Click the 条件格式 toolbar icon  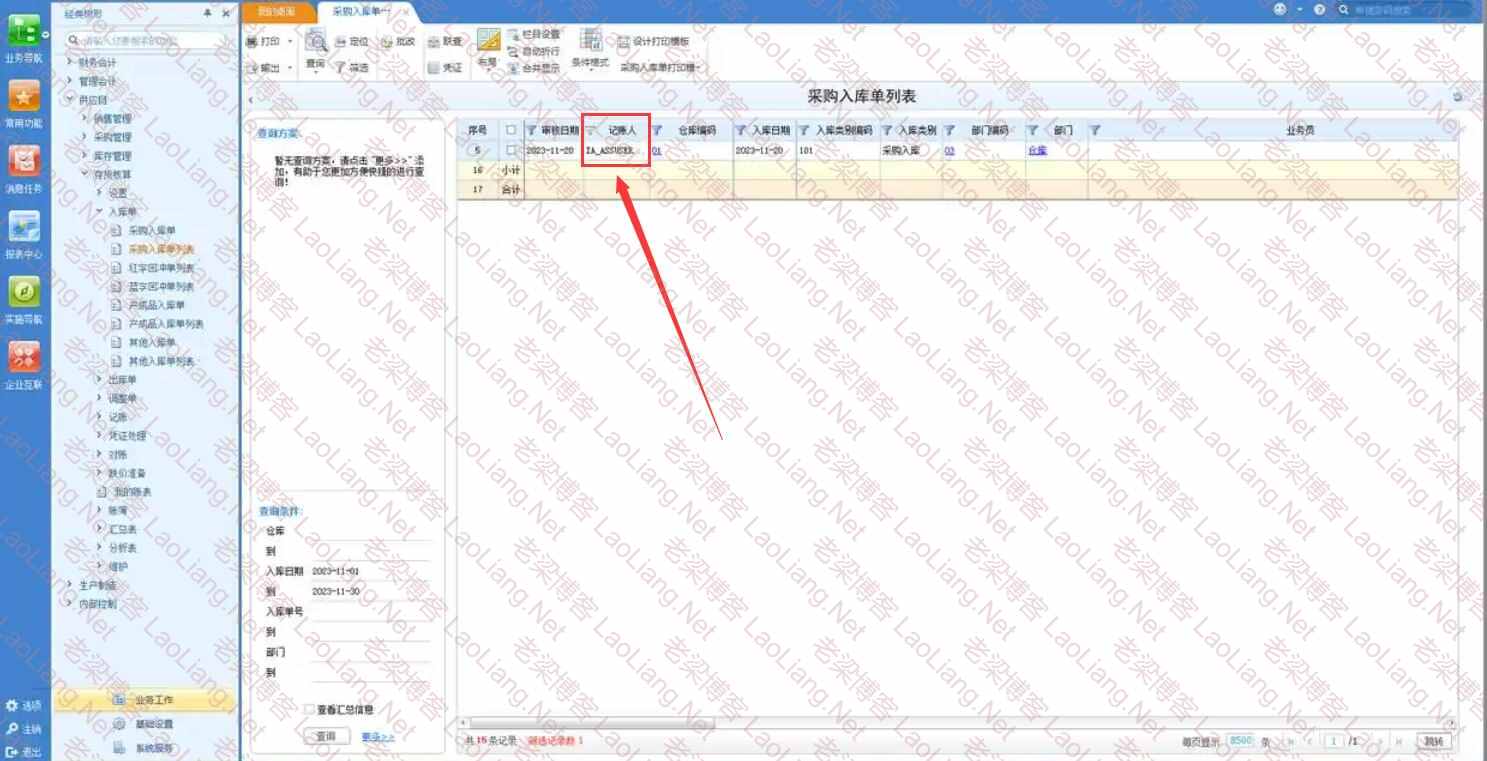(x=590, y=42)
